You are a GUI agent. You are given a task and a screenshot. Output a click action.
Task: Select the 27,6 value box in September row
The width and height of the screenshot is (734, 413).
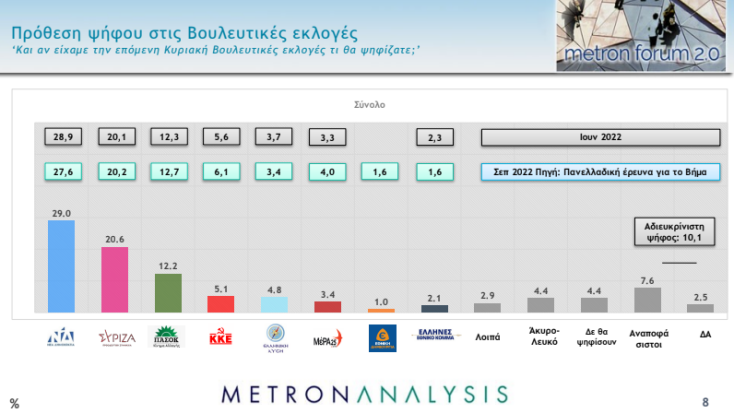pyautogui.click(x=61, y=171)
